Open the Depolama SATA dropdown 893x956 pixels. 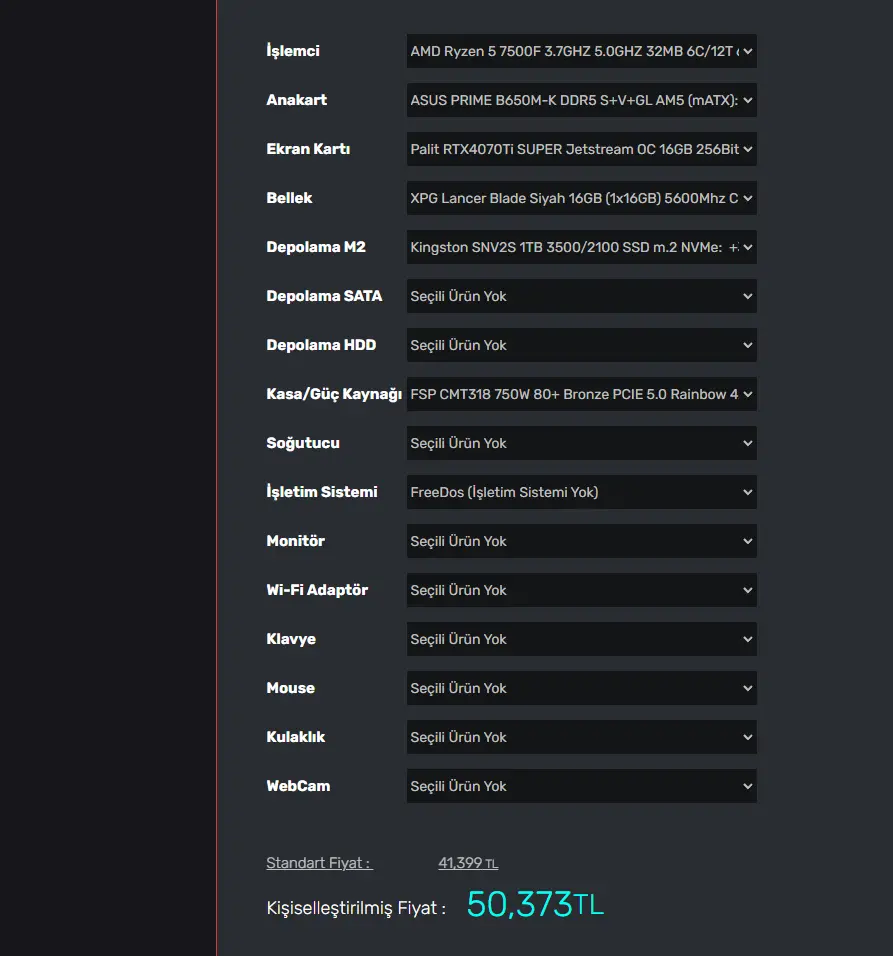(x=582, y=296)
